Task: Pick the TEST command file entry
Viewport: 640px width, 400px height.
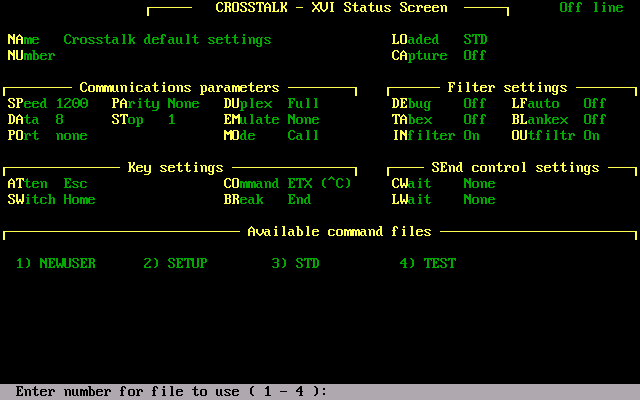Action: click(x=428, y=263)
